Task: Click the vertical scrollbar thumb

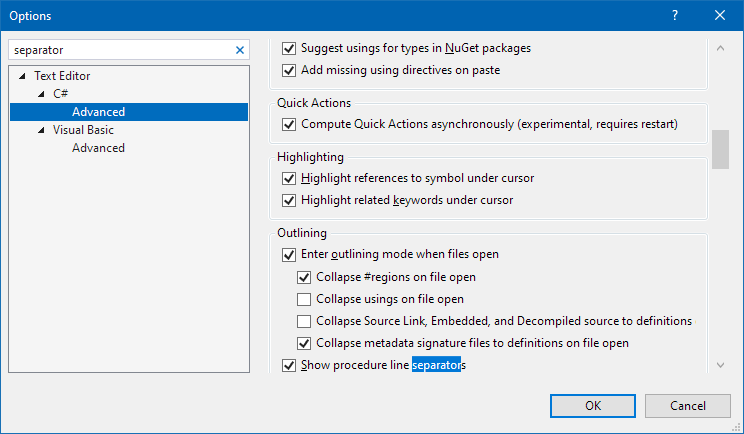Action: pyautogui.click(x=720, y=150)
